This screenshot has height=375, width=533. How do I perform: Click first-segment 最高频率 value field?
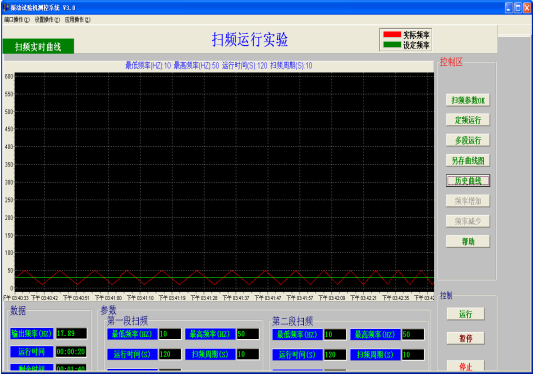[248, 334]
